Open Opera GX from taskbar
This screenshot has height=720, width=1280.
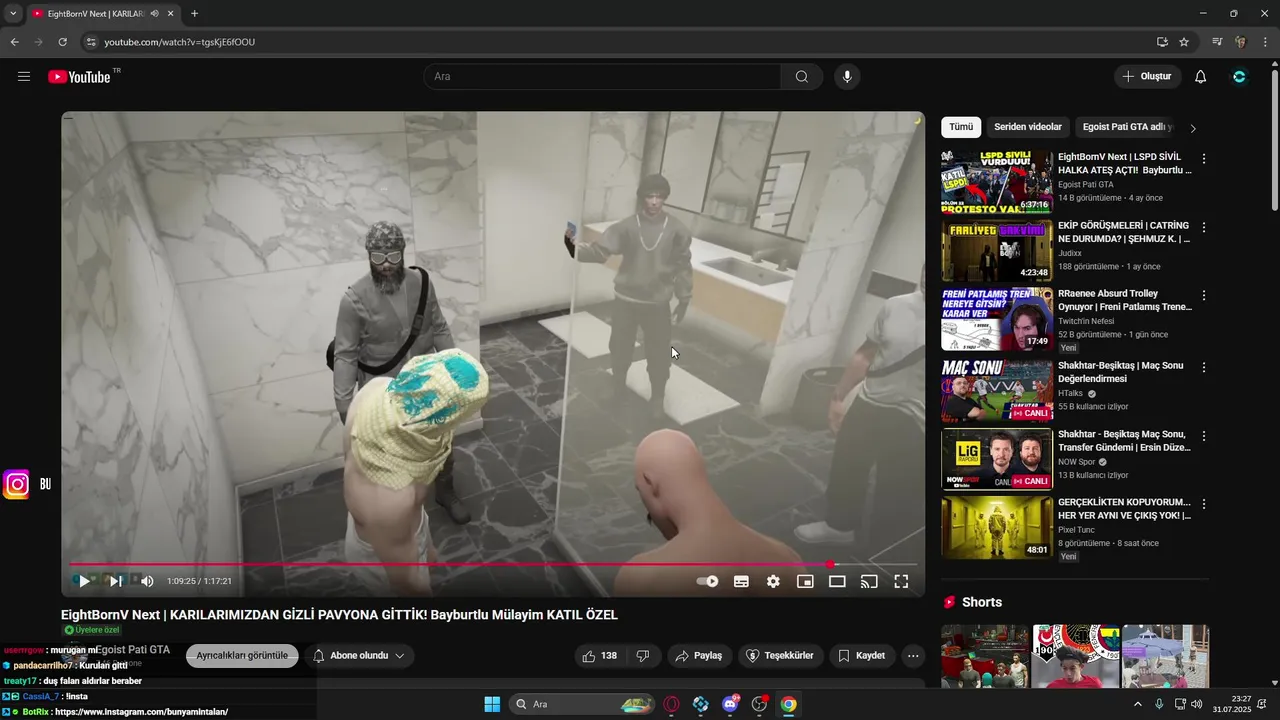671,704
